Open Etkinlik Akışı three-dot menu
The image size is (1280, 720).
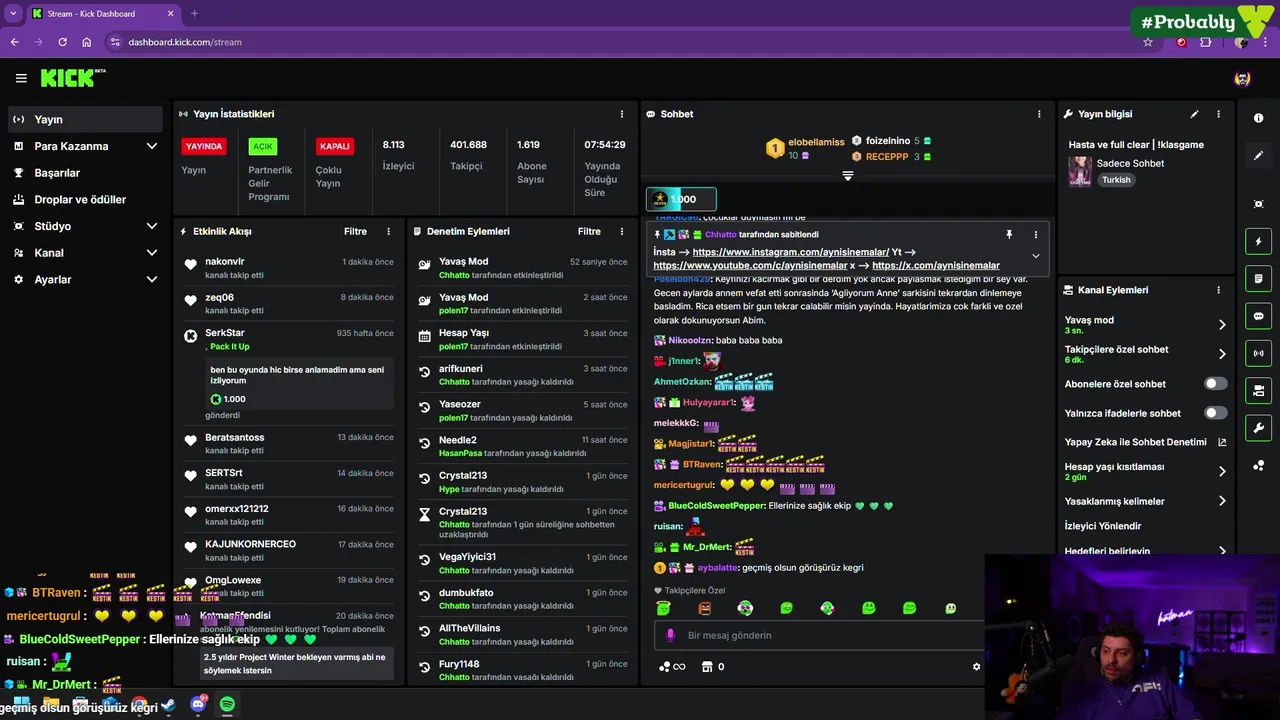[x=389, y=231]
